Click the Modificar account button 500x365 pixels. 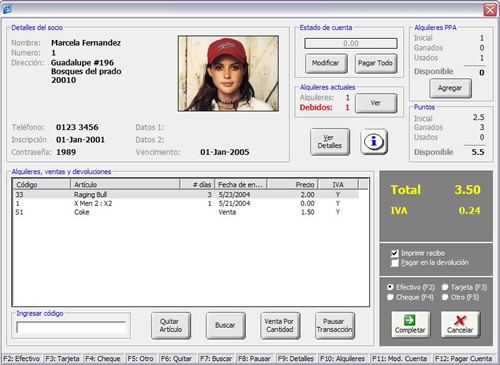326,63
